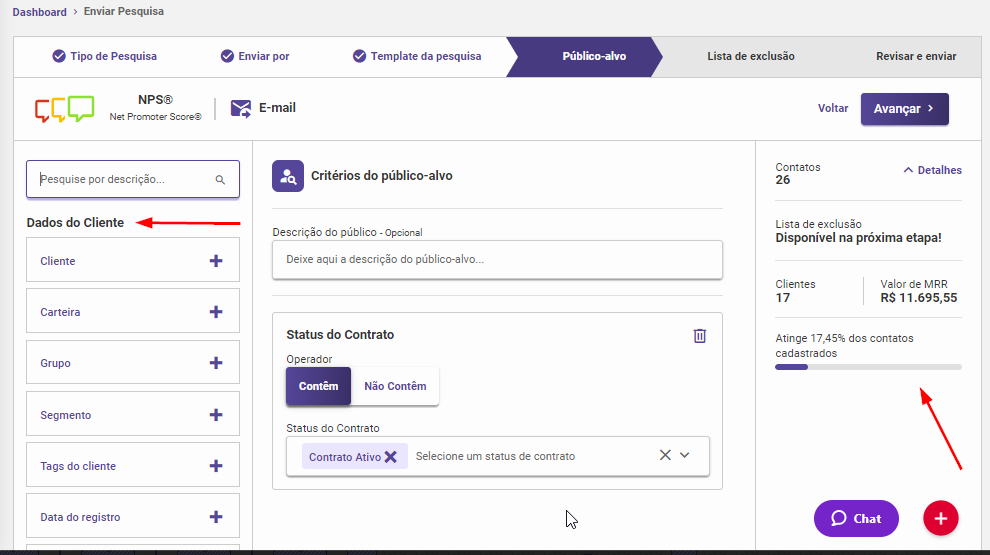Screen dimensions: 990x555
Task: Click the Segmento row
Action: pyautogui.click(x=133, y=414)
